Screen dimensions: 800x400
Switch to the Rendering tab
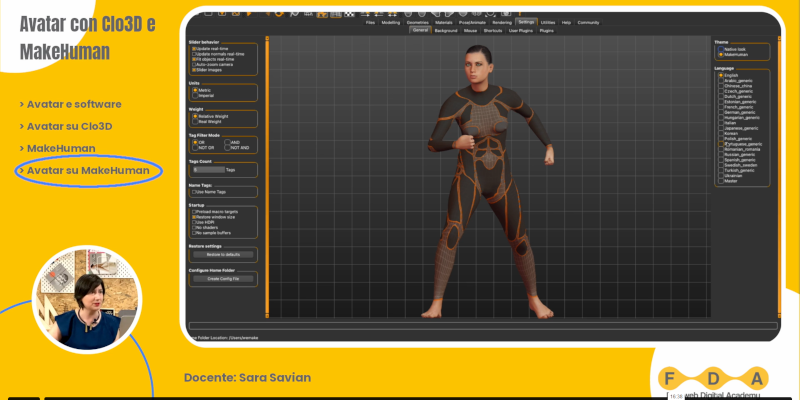501,21
